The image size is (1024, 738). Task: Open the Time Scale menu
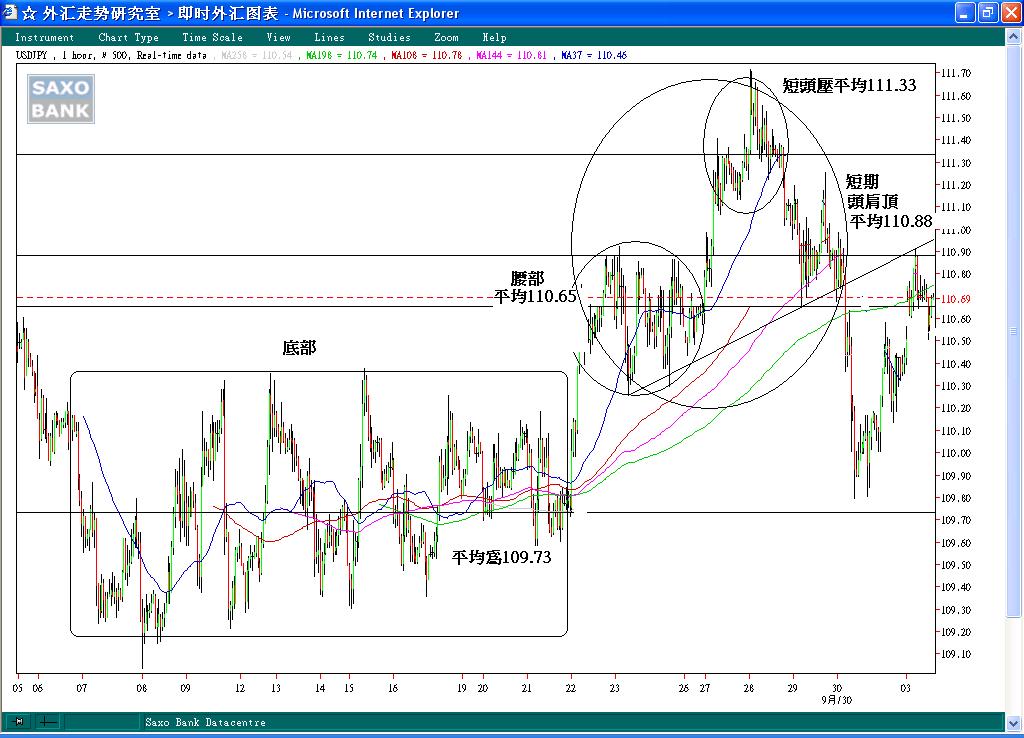[212, 38]
